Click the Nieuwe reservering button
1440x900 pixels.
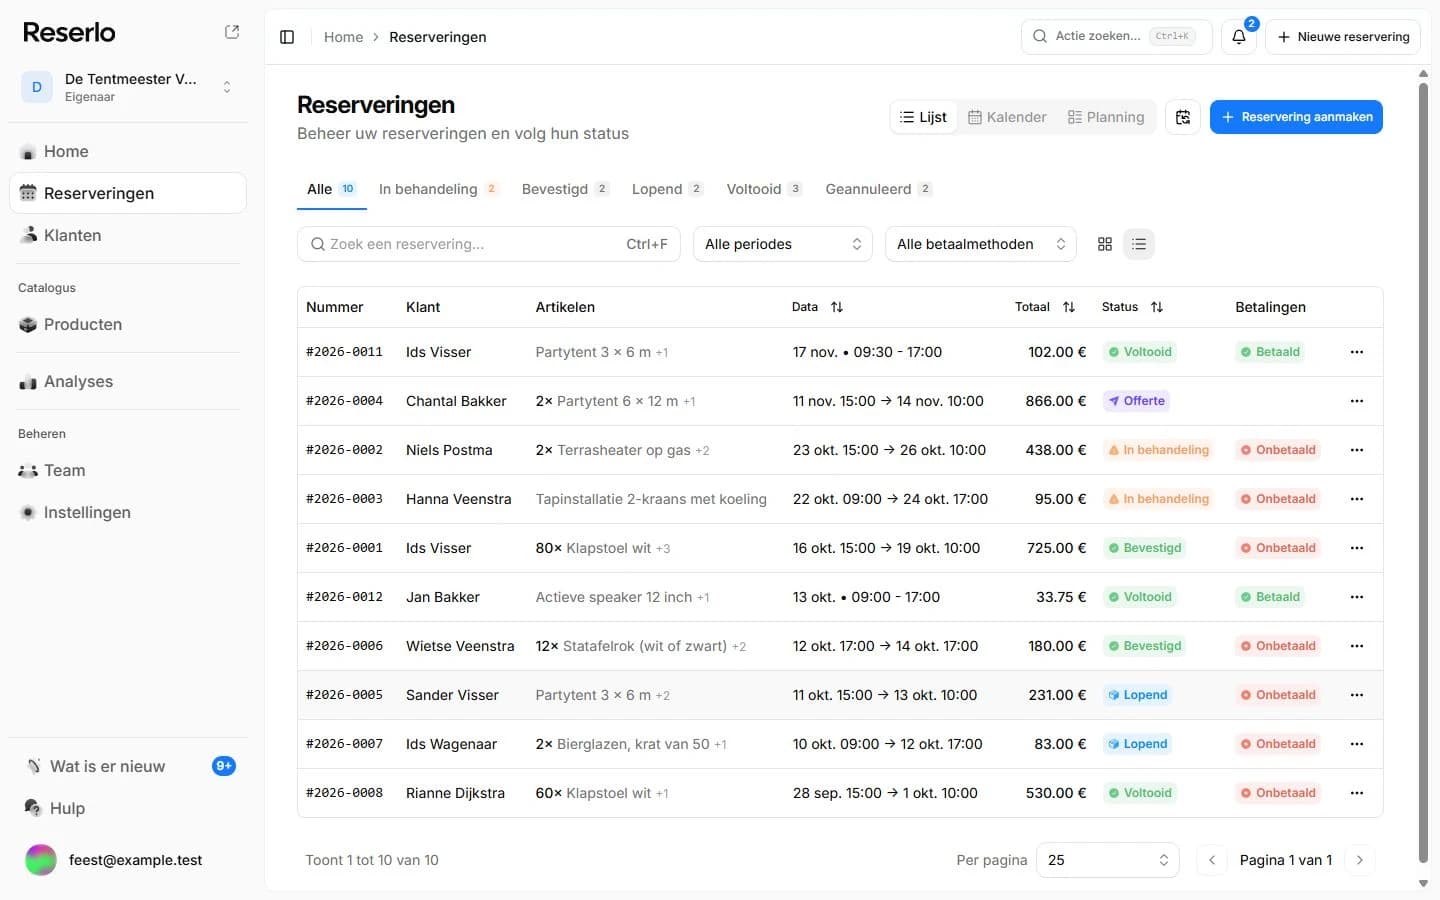click(1343, 37)
